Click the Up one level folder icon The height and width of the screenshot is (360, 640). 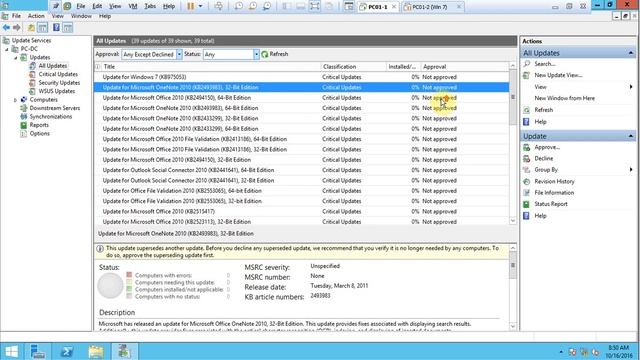click(x=31, y=27)
